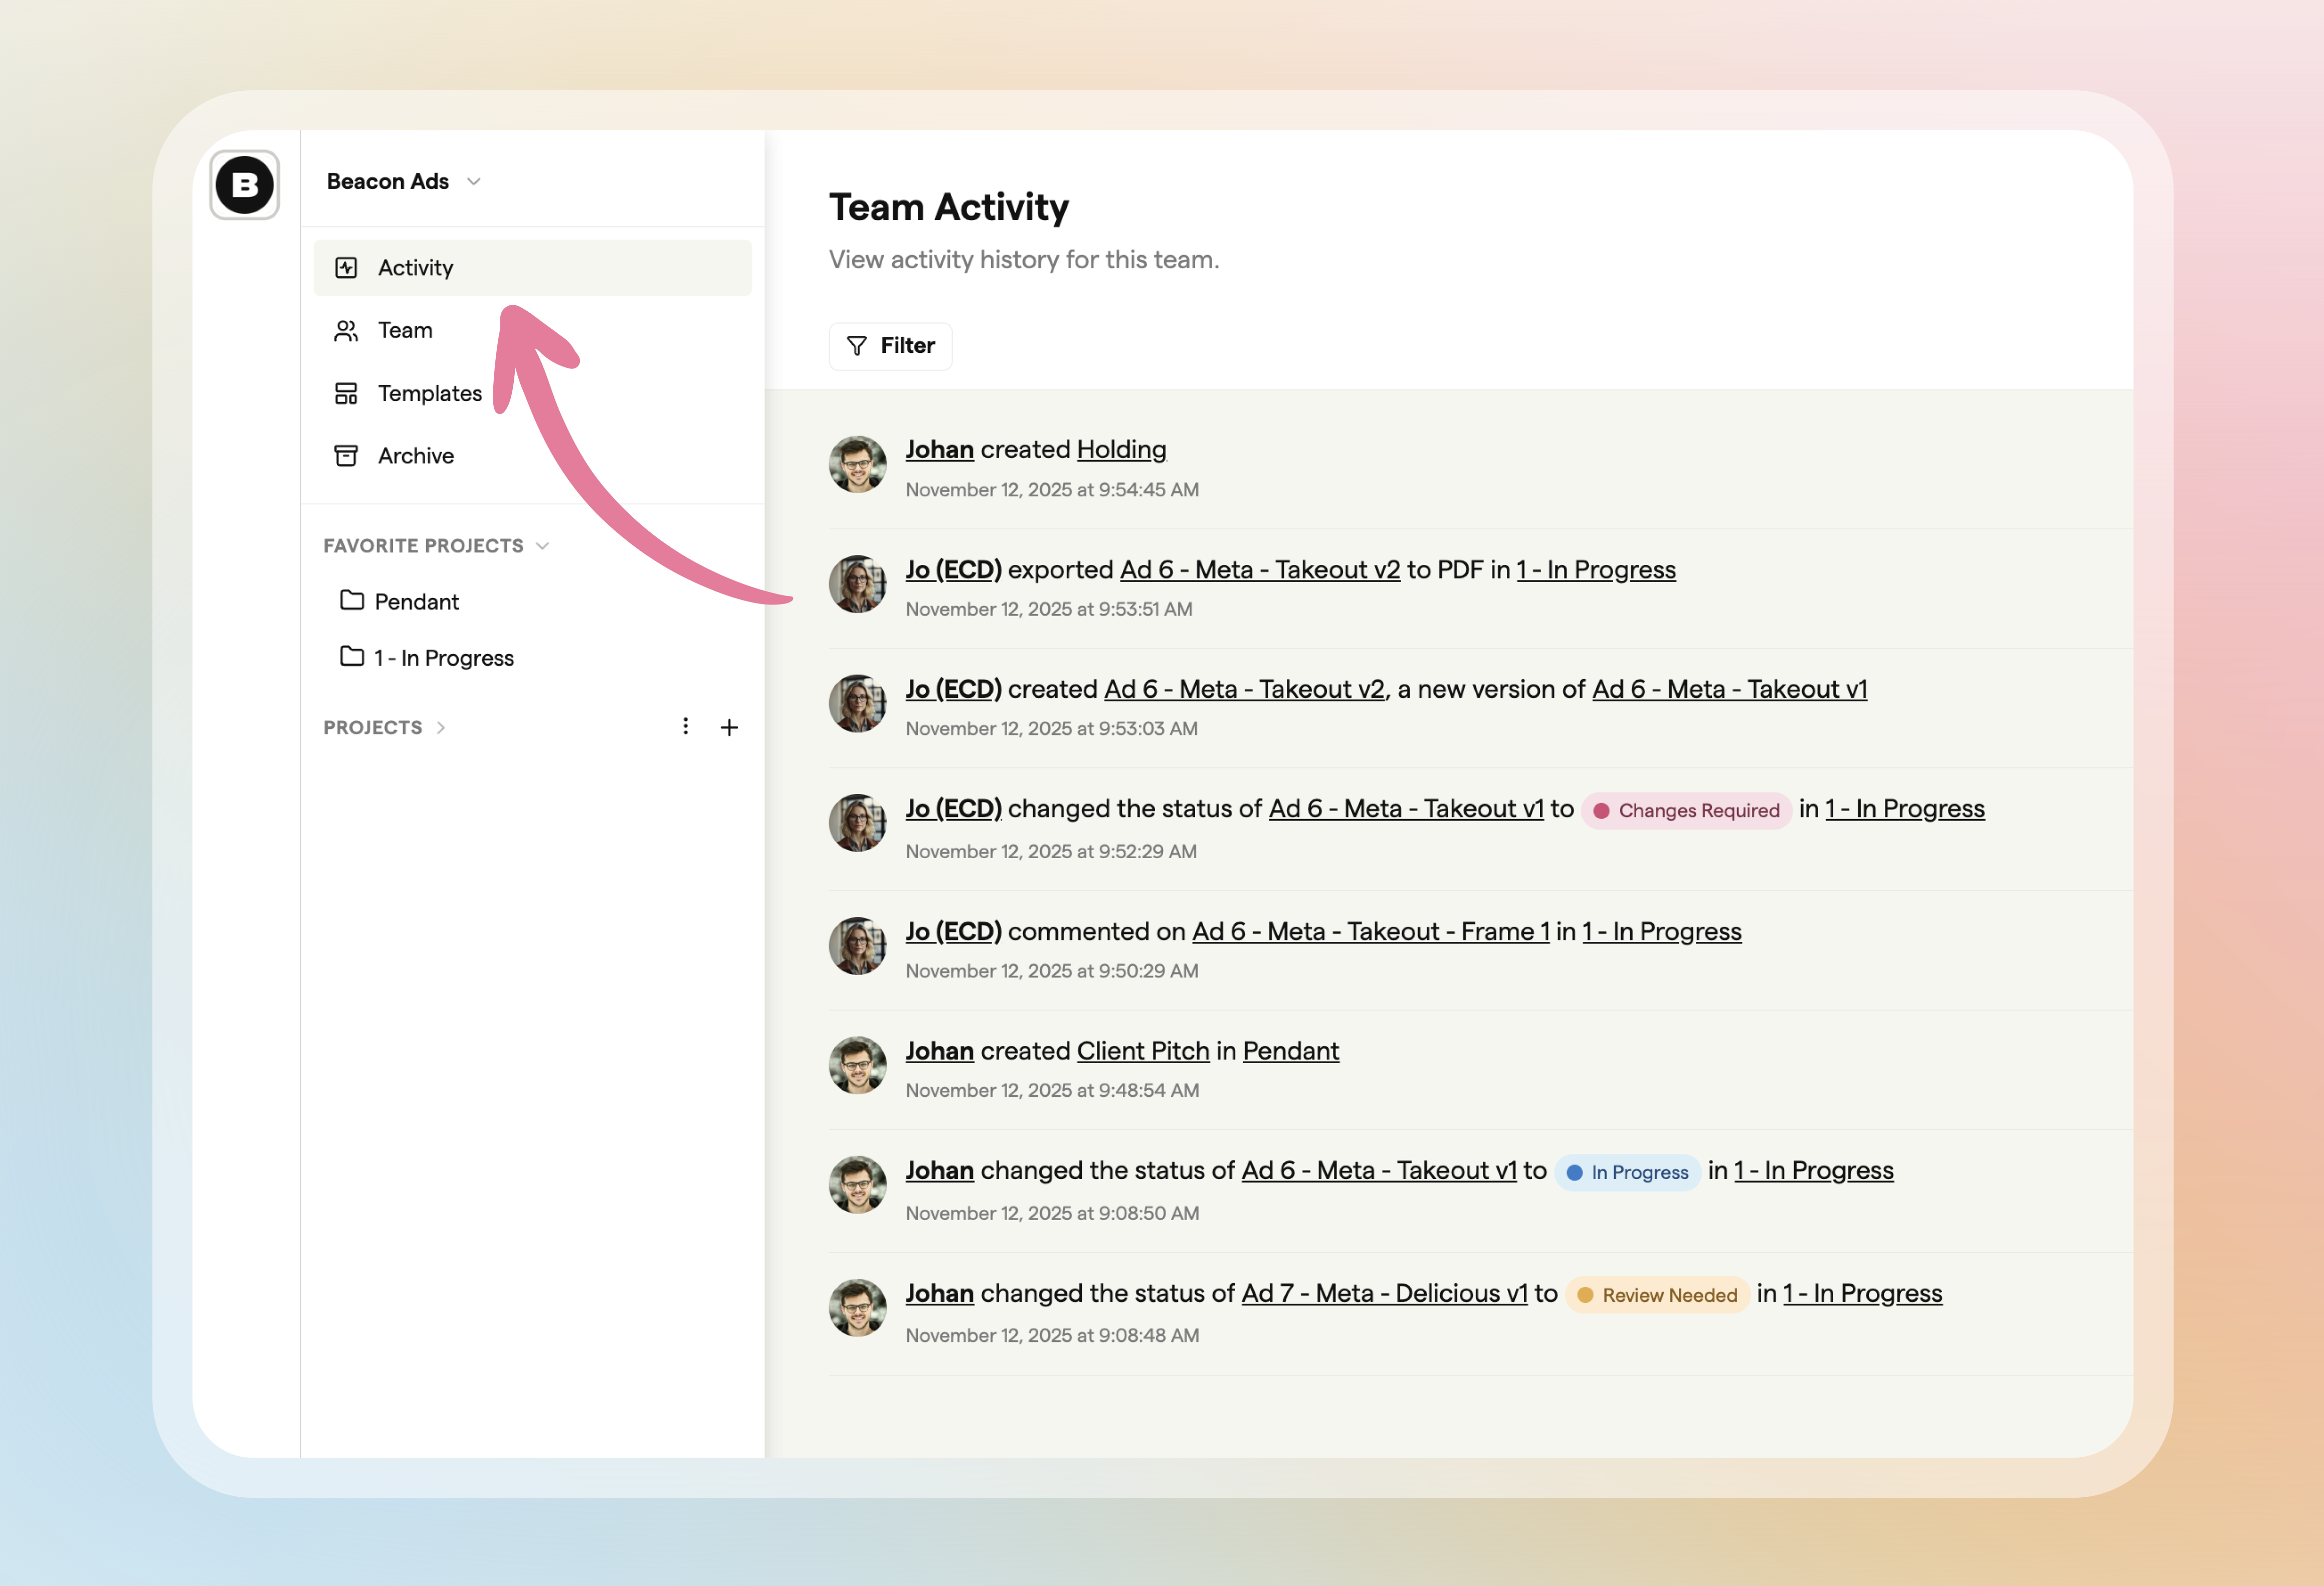This screenshot has height=1586, width=2324.
Task: Open the Projects three-dot options menu
Action: 685,727
